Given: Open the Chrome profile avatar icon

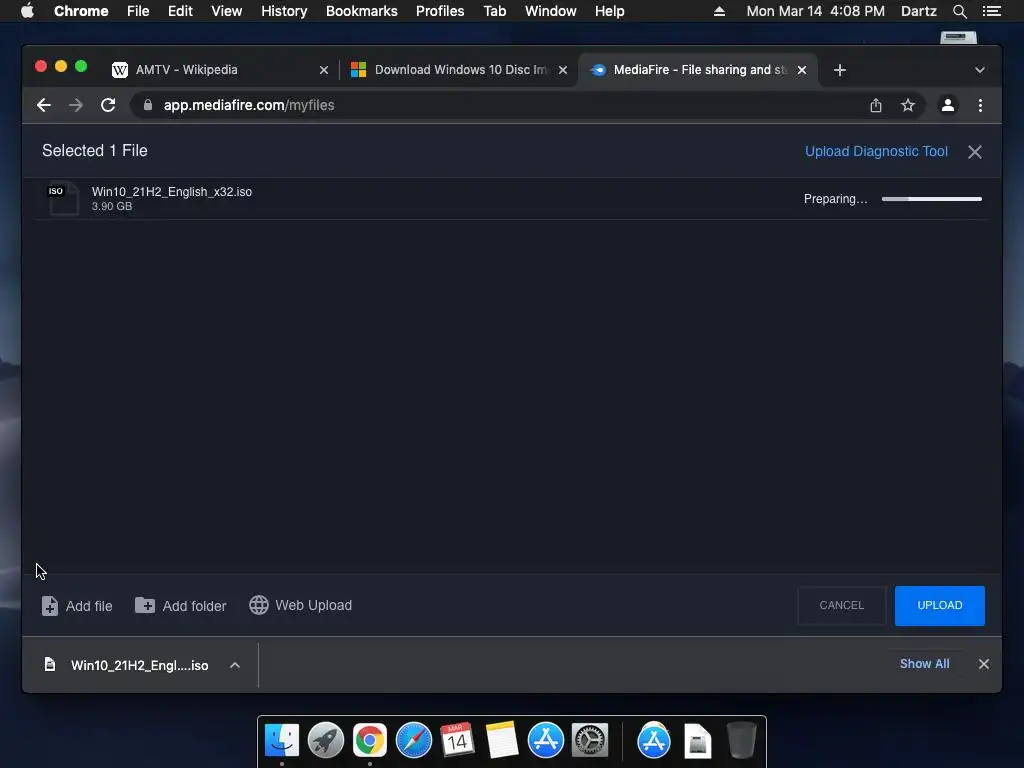Looking at the screenshot, I should (x=948, y=105).
